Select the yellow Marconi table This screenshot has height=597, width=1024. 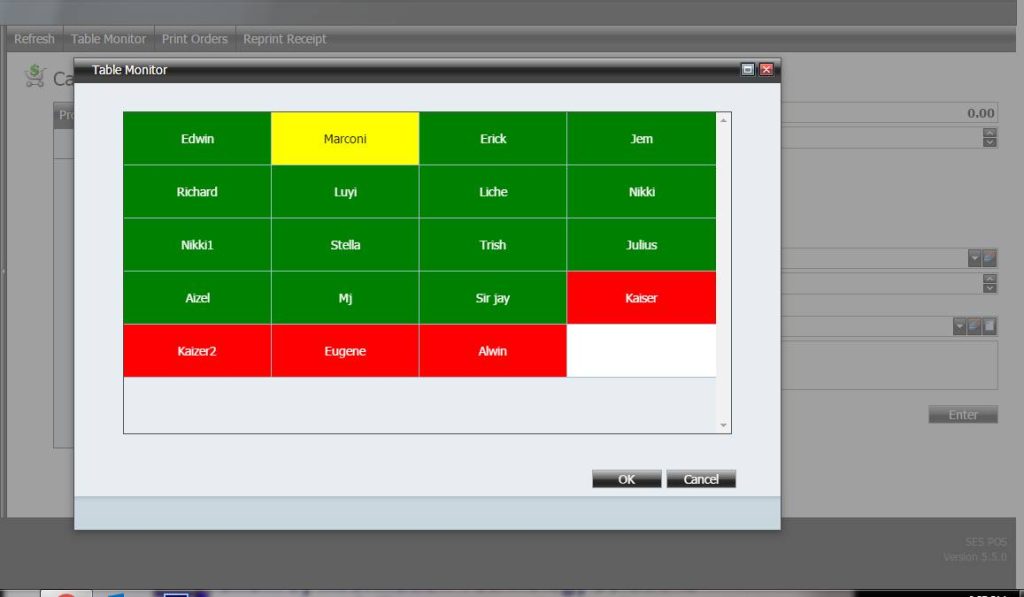pos(345,139)
